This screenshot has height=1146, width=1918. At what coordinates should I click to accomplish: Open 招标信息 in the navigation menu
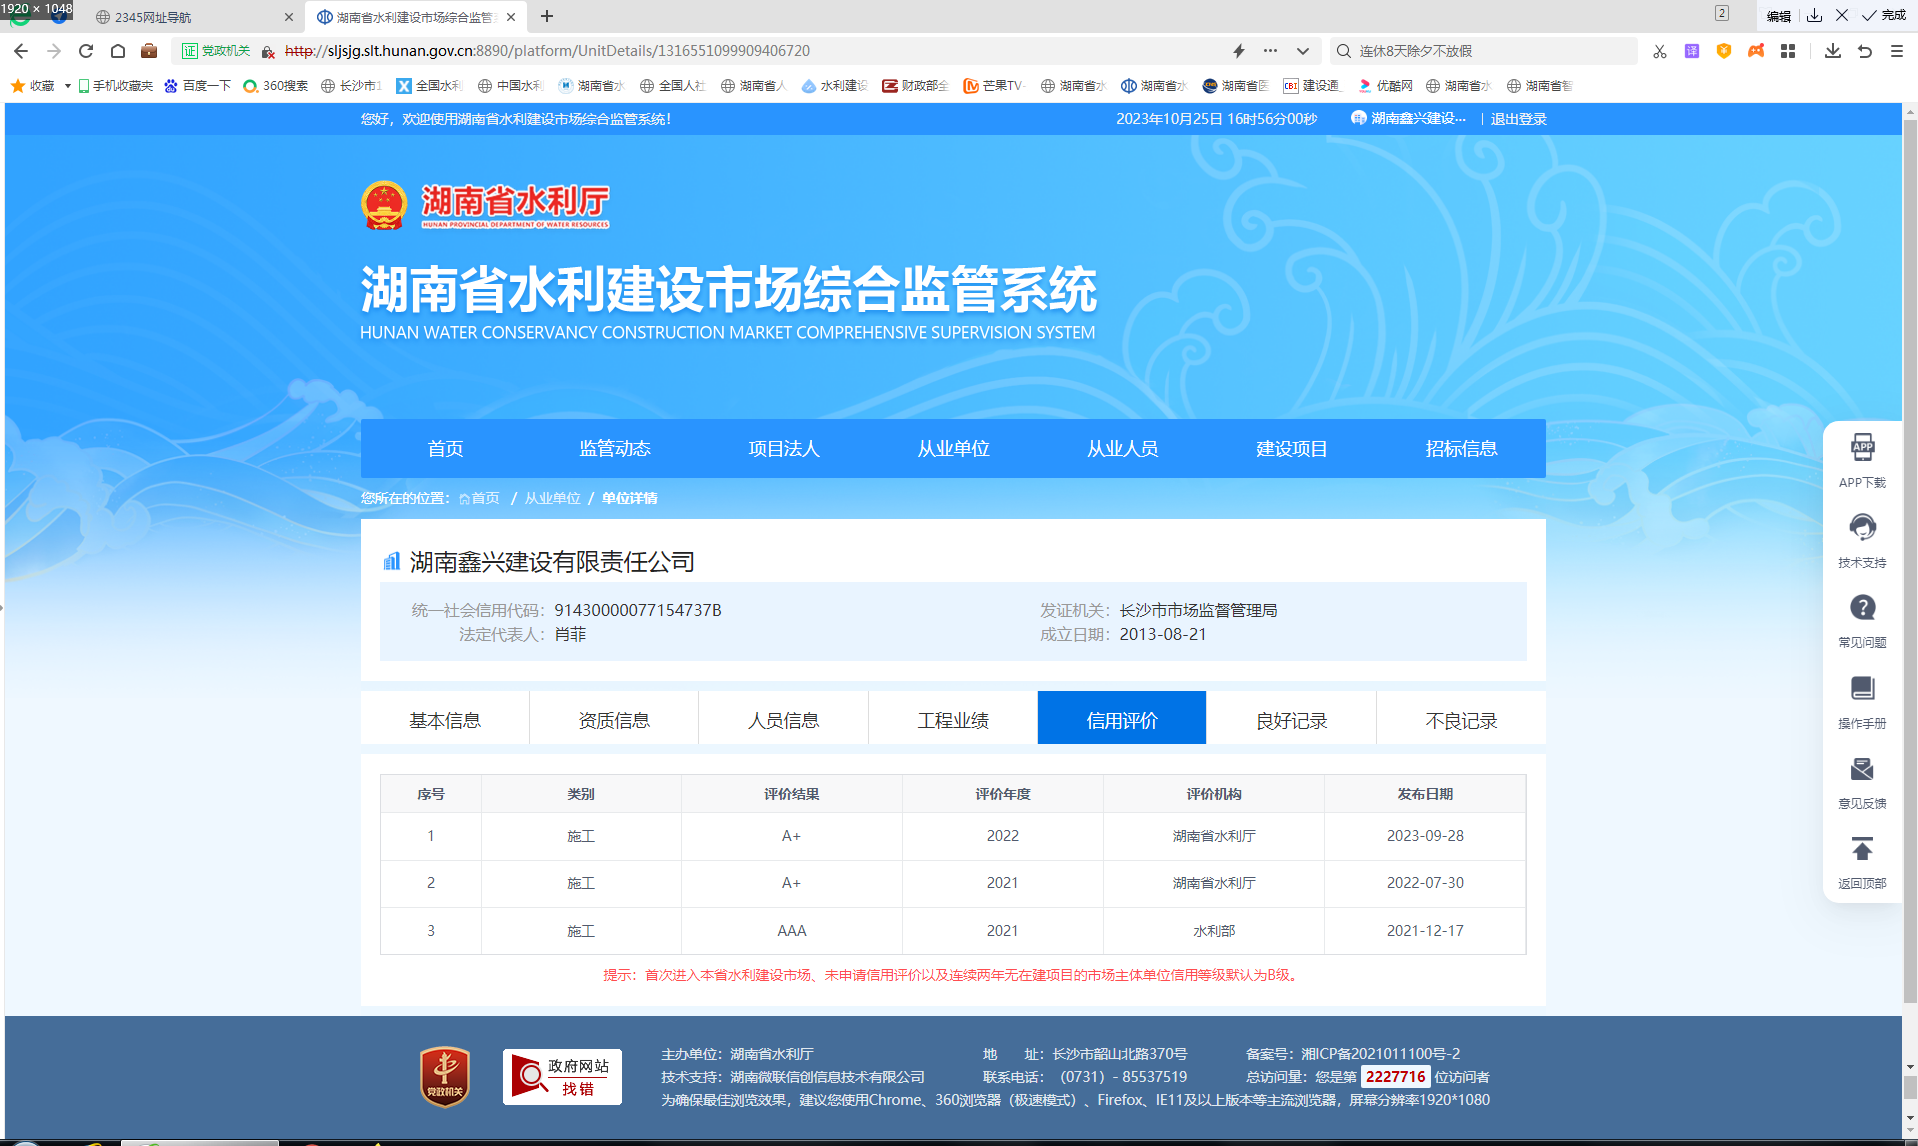[x=1460, y=449]
